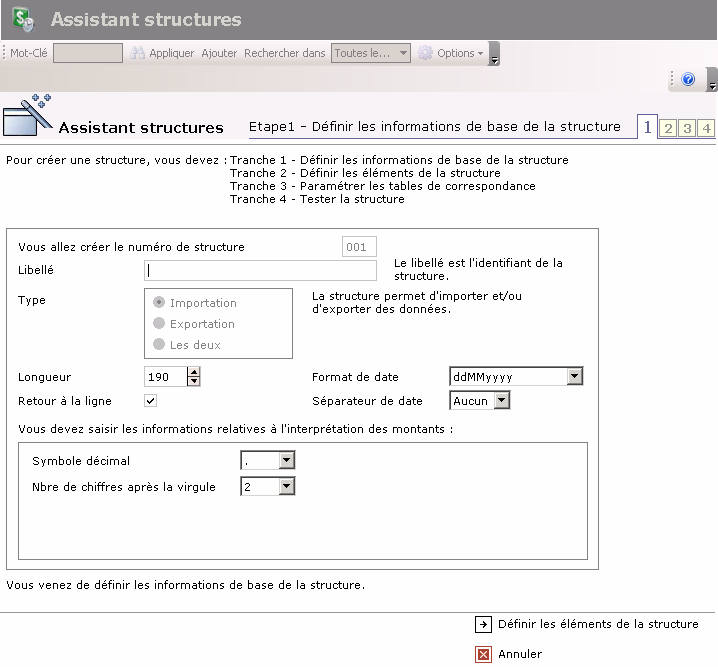Image resolution: width=718 pixels, height=667 pixels.
Task: Click the search toolbar overflow arrow
Action: click(494, 54)
